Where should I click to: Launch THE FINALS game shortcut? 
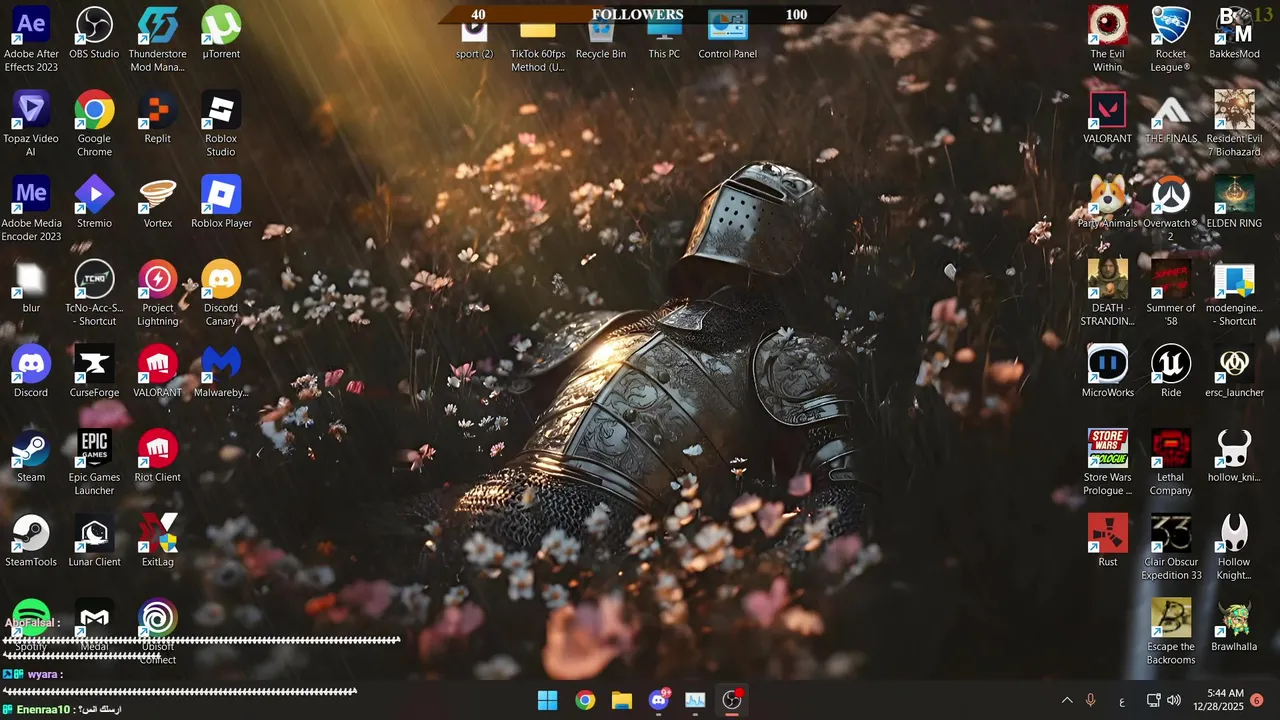1171,118
